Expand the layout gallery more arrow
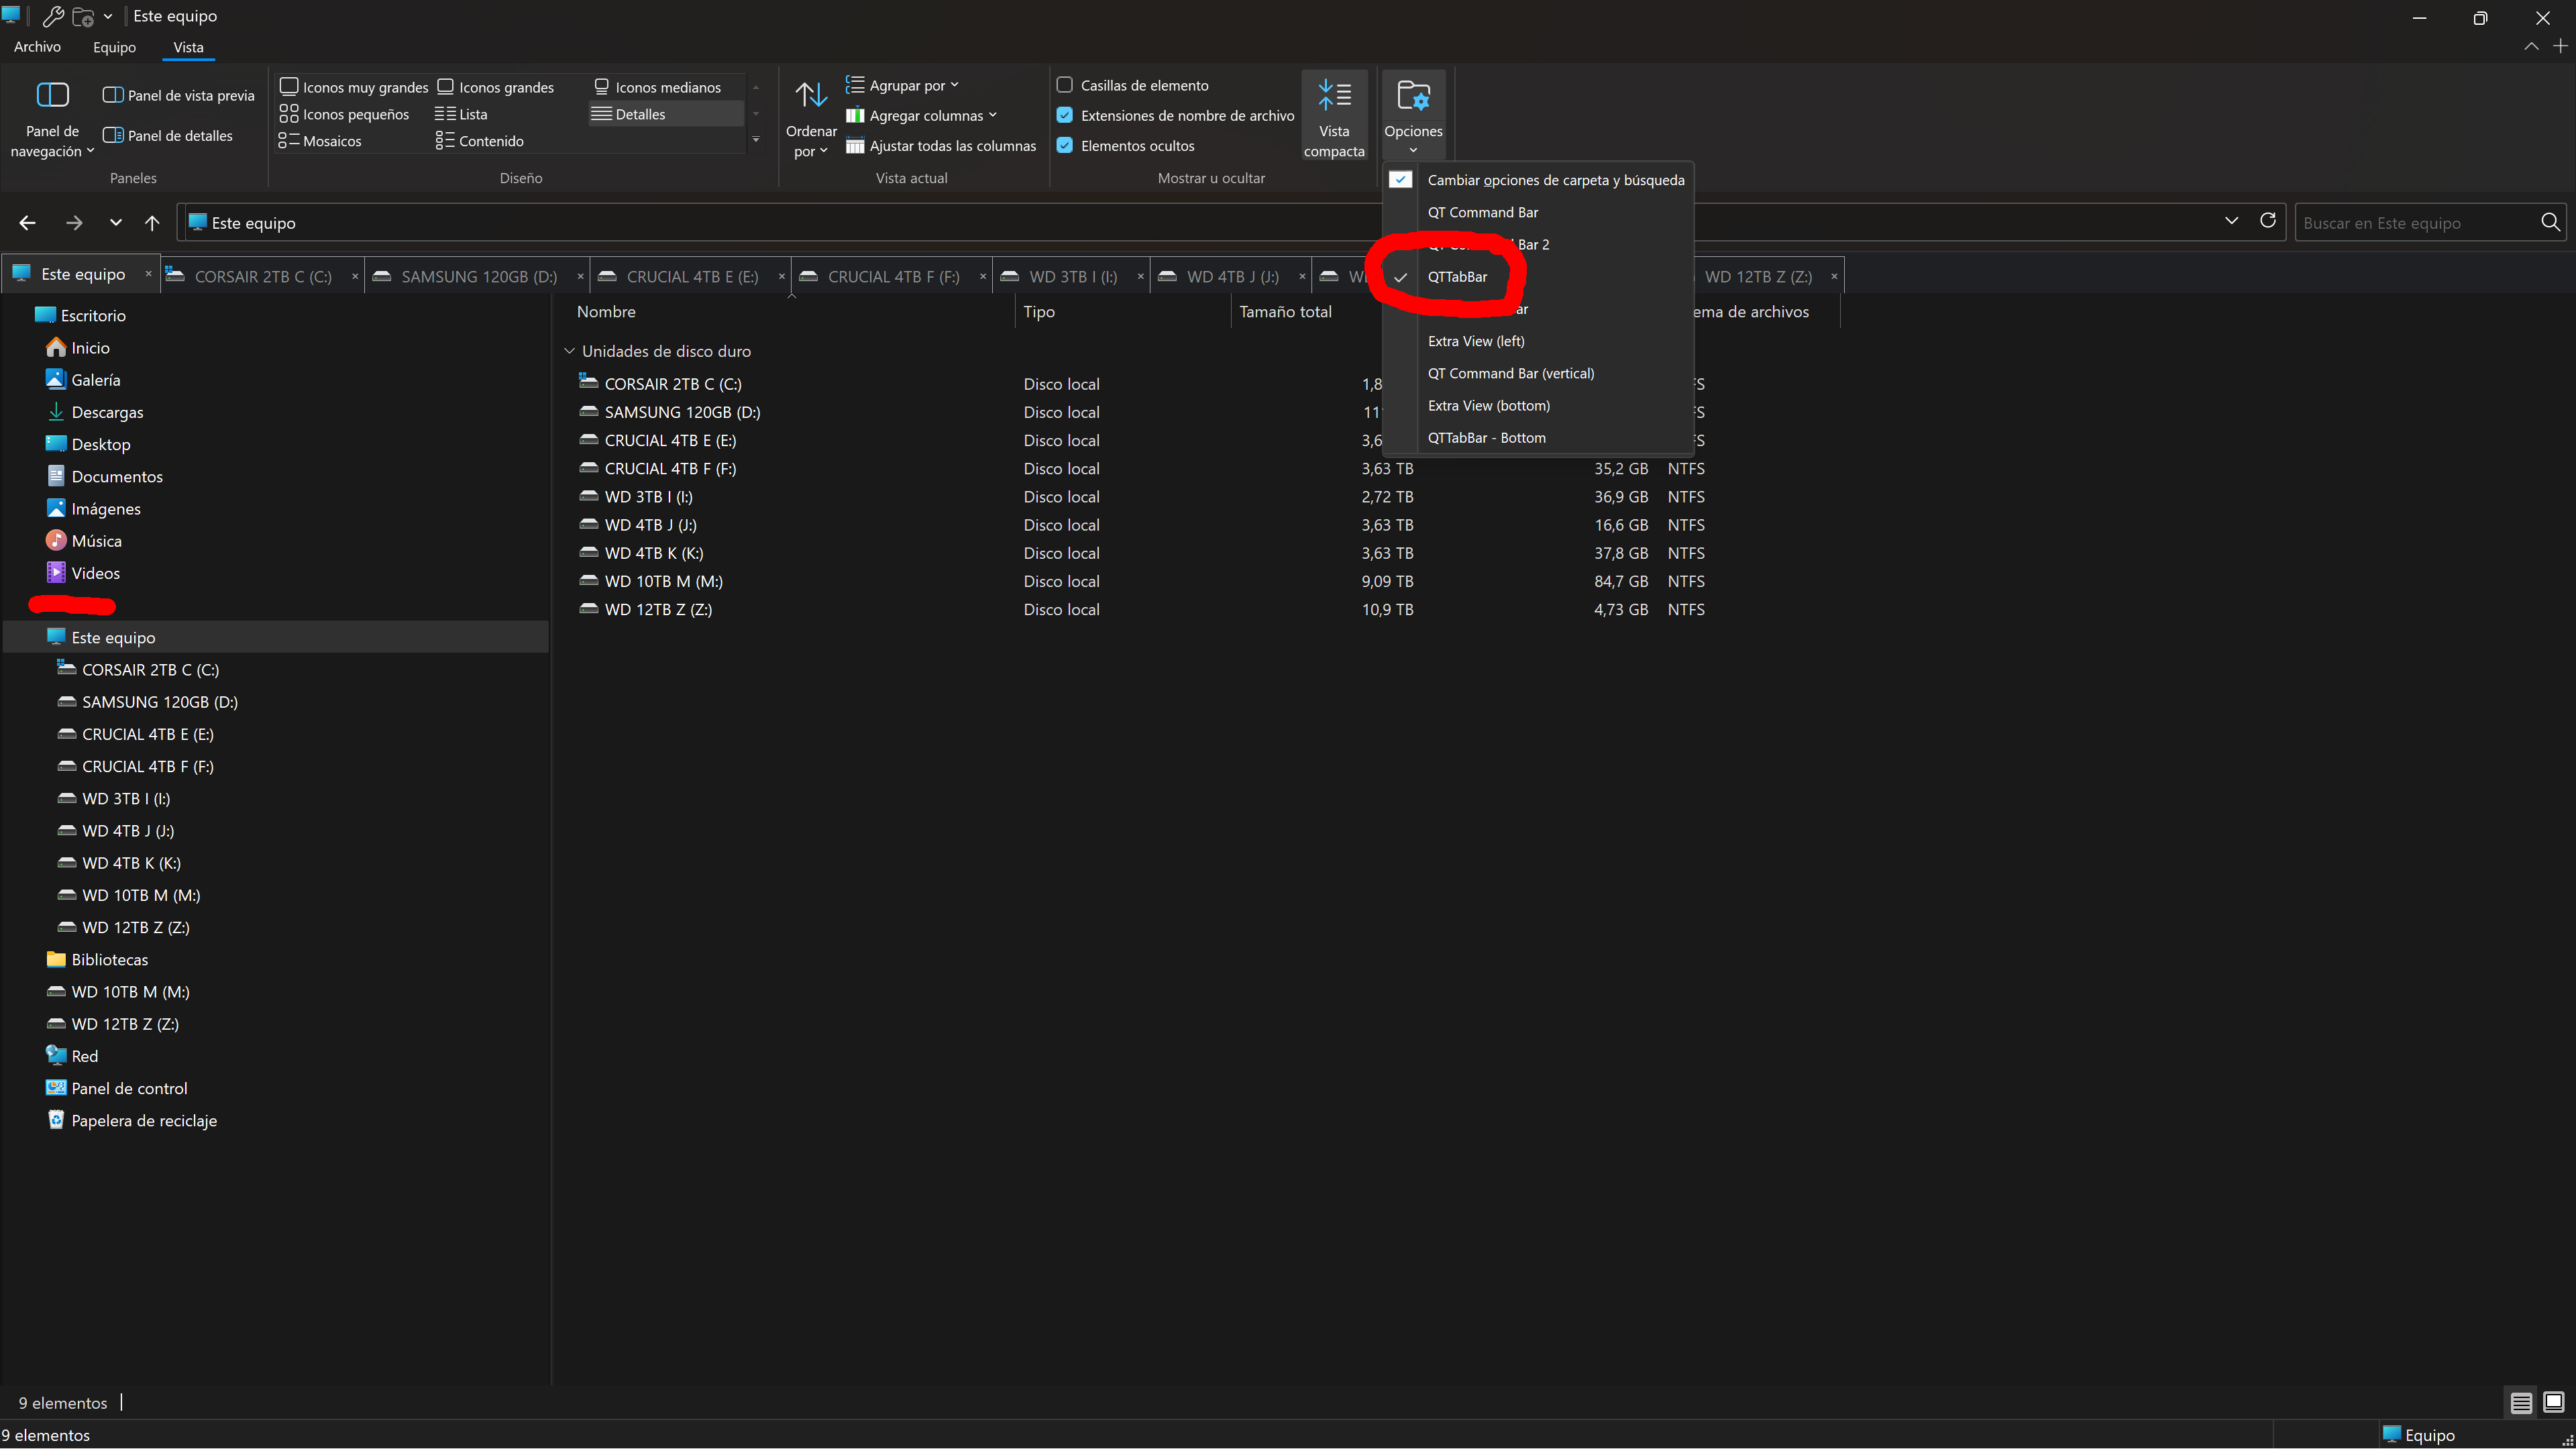 click(x=756, y=140)
